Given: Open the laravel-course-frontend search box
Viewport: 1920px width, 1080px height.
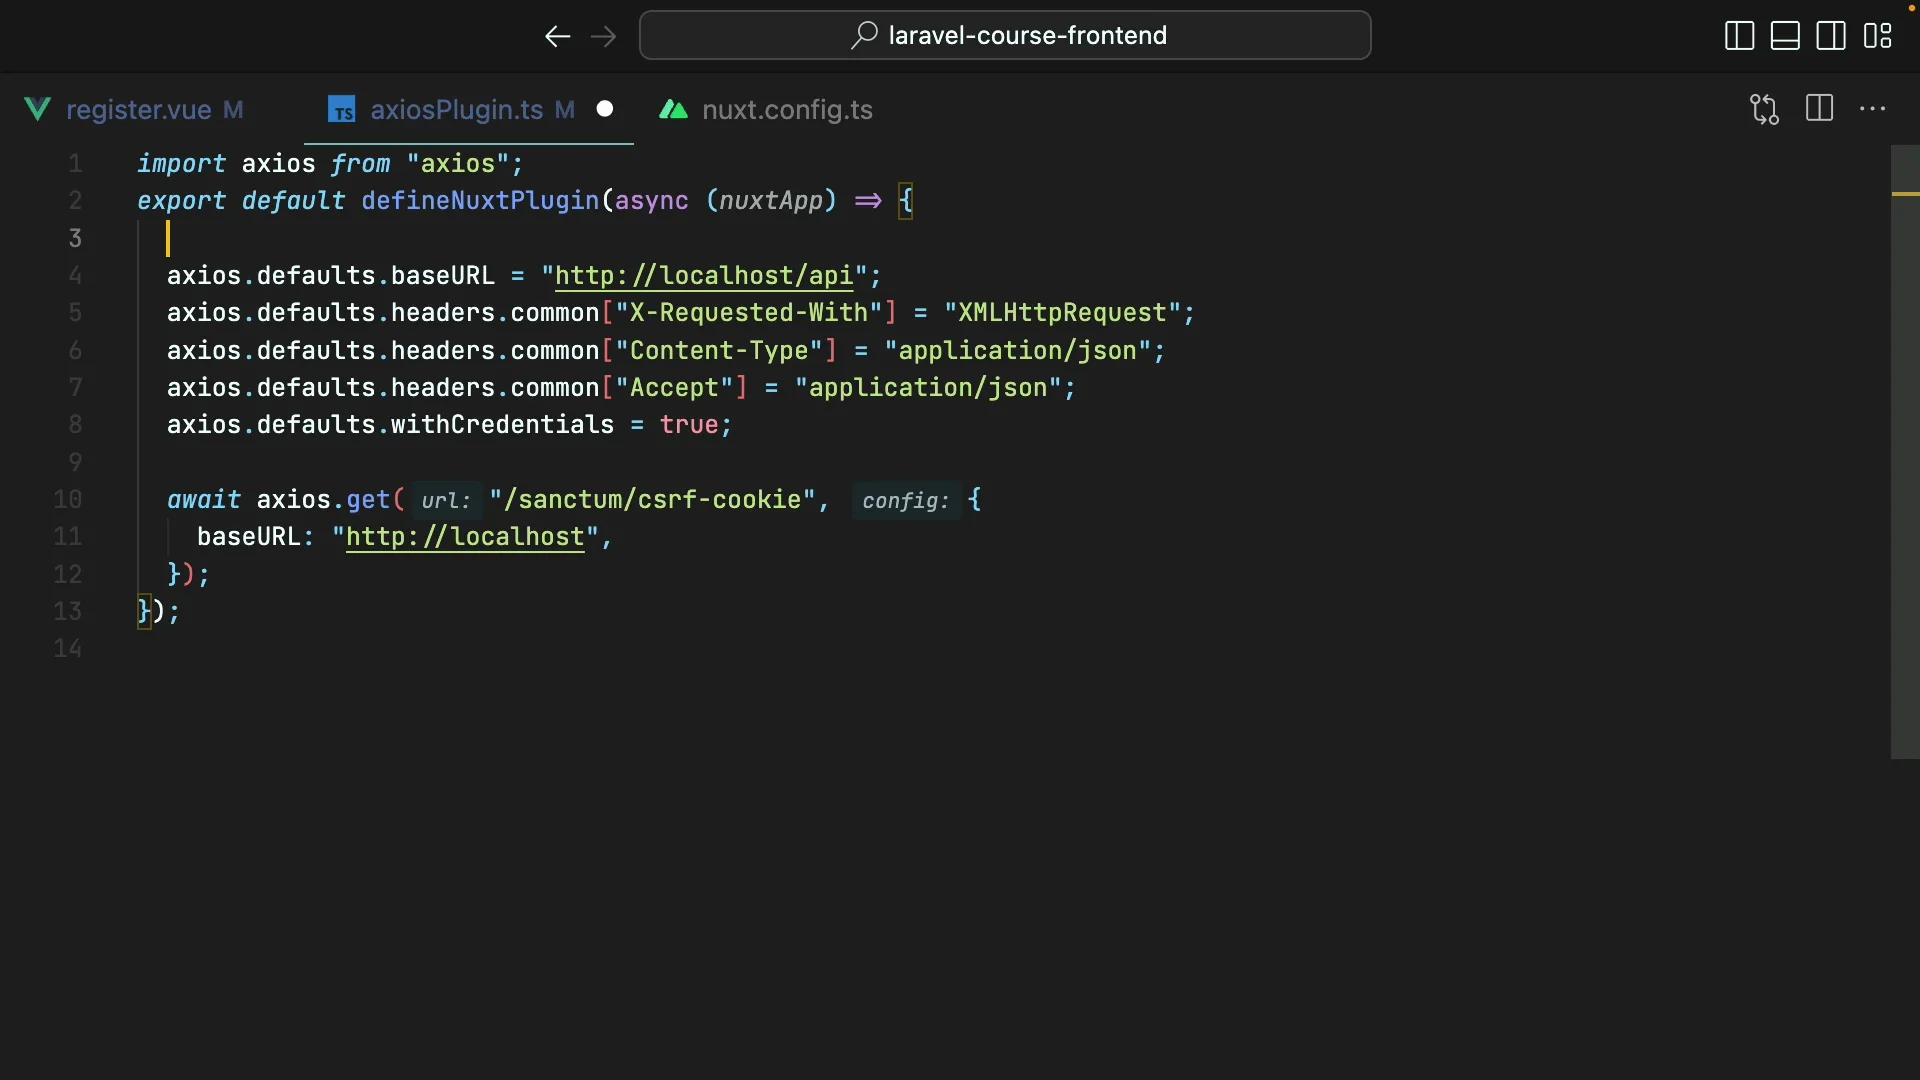Looking at the screenshot, I should [x=1005, y=35].
